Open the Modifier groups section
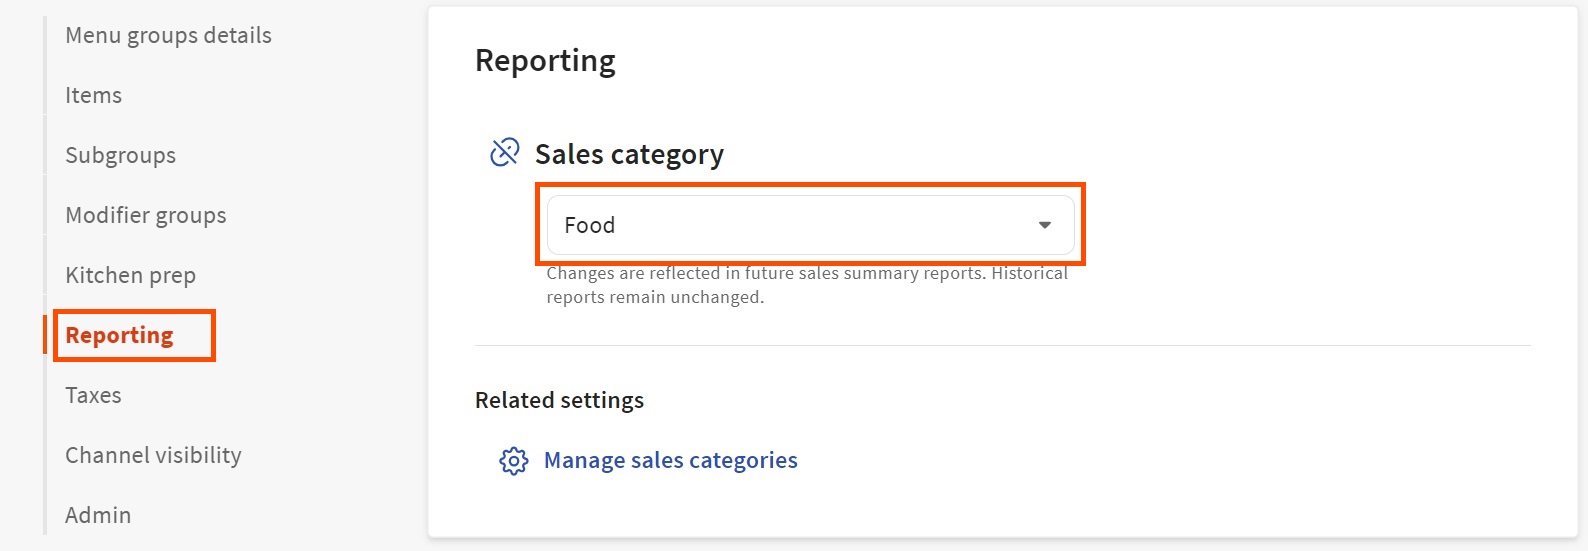The height and width of the screenshot is (551, 1588). point(145,215)
